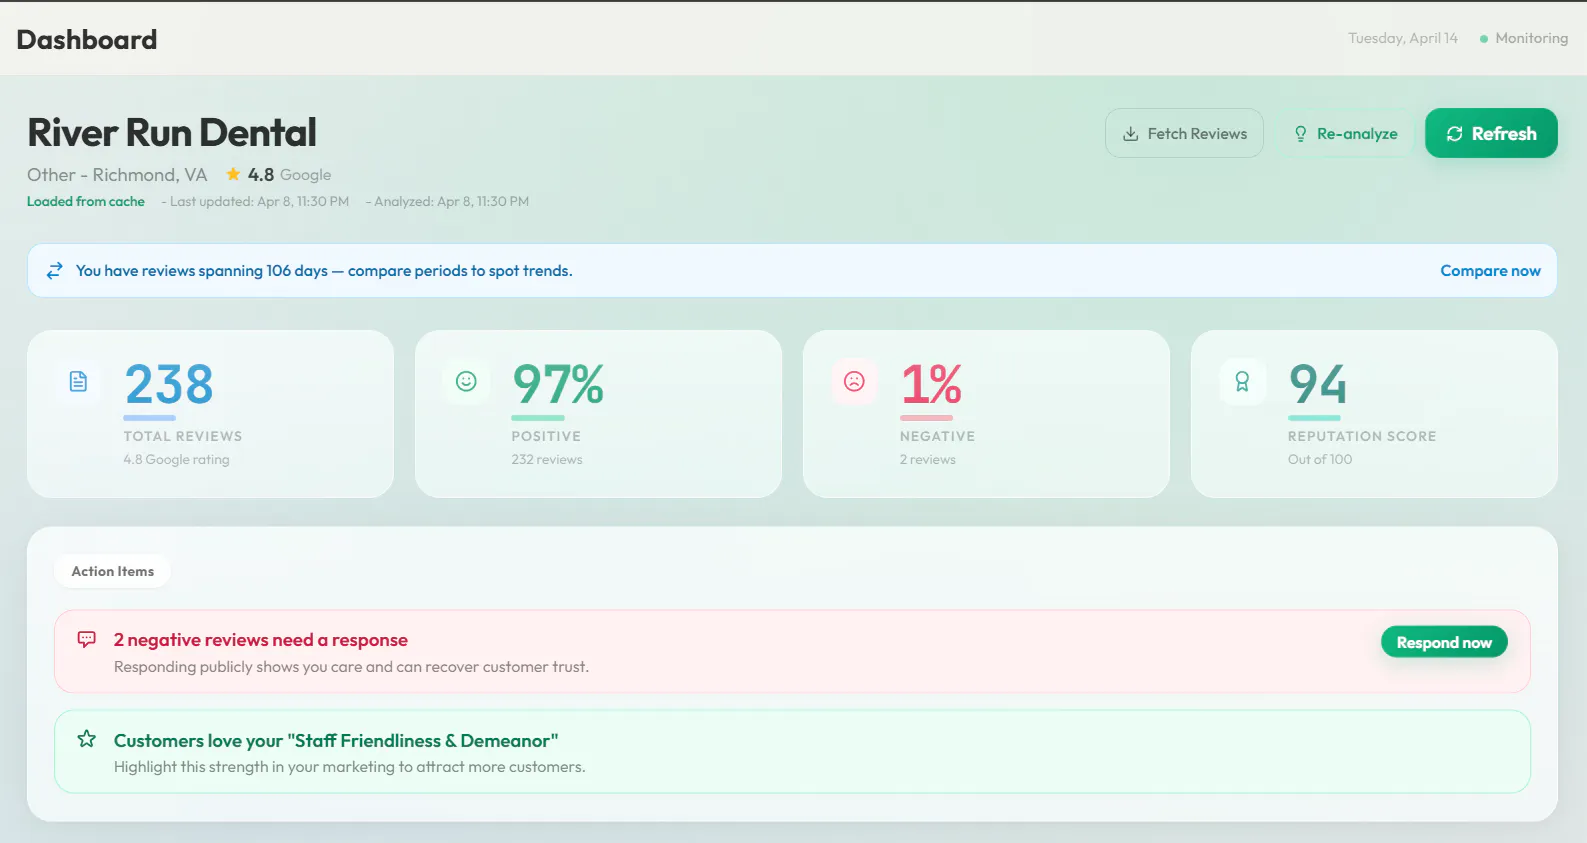The height and width of the screenshot is (843, 1587).
Task: Click the 232 reviews text under Positive
Action: point(547,459)
